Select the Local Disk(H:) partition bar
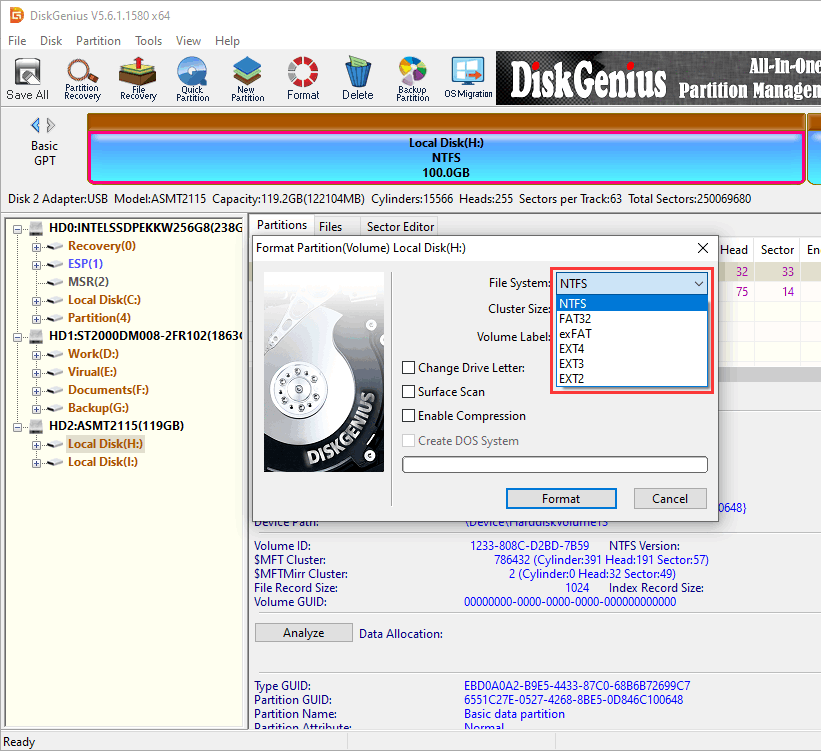Image resolution: width=821 pixels, height=751 pixels. tap(446, 158)
